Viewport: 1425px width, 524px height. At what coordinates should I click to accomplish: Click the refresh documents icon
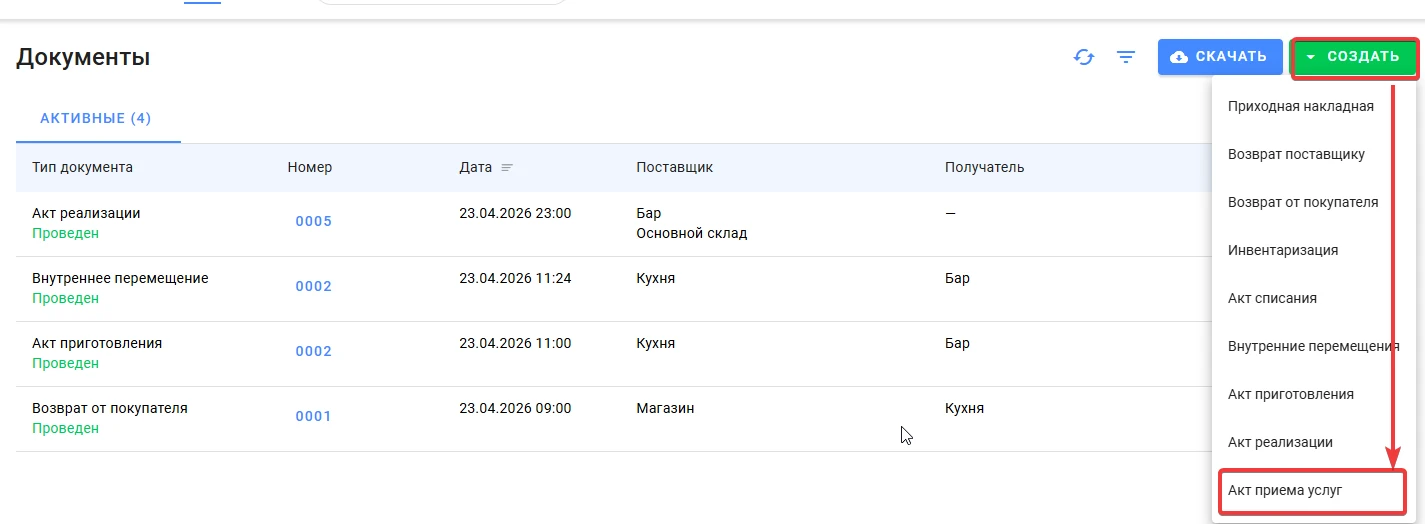point(1084,57)
